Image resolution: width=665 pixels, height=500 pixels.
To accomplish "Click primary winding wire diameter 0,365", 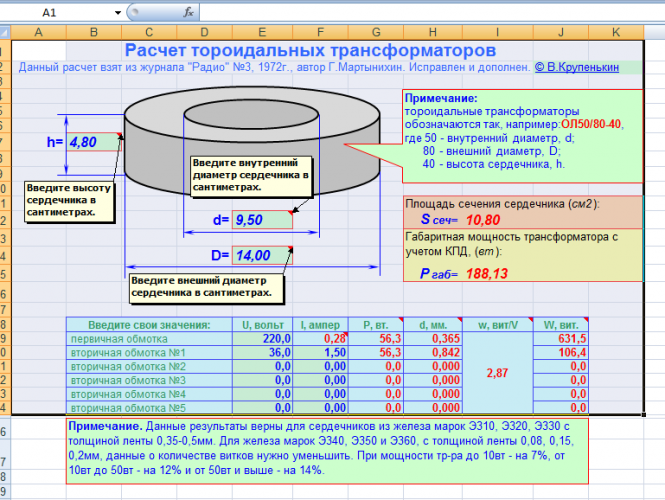I will [433, 338].
